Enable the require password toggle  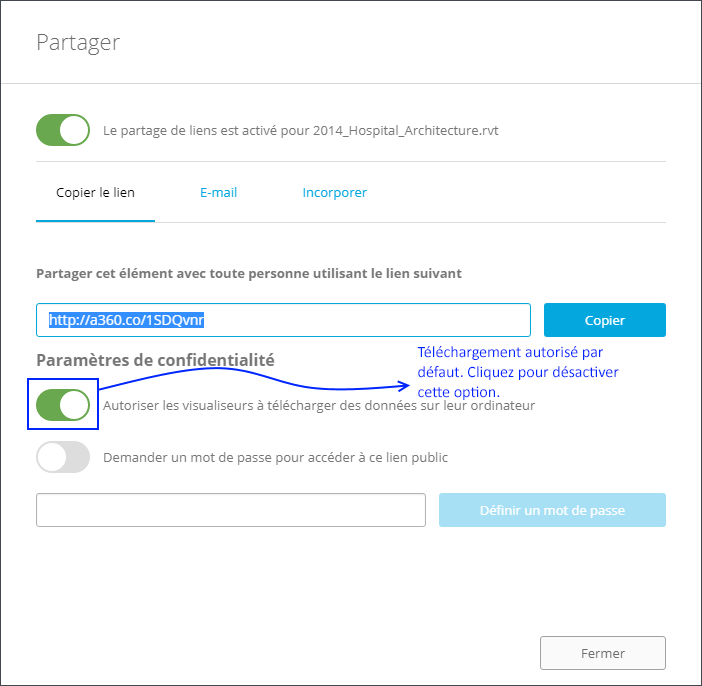[x=63, y=457]
